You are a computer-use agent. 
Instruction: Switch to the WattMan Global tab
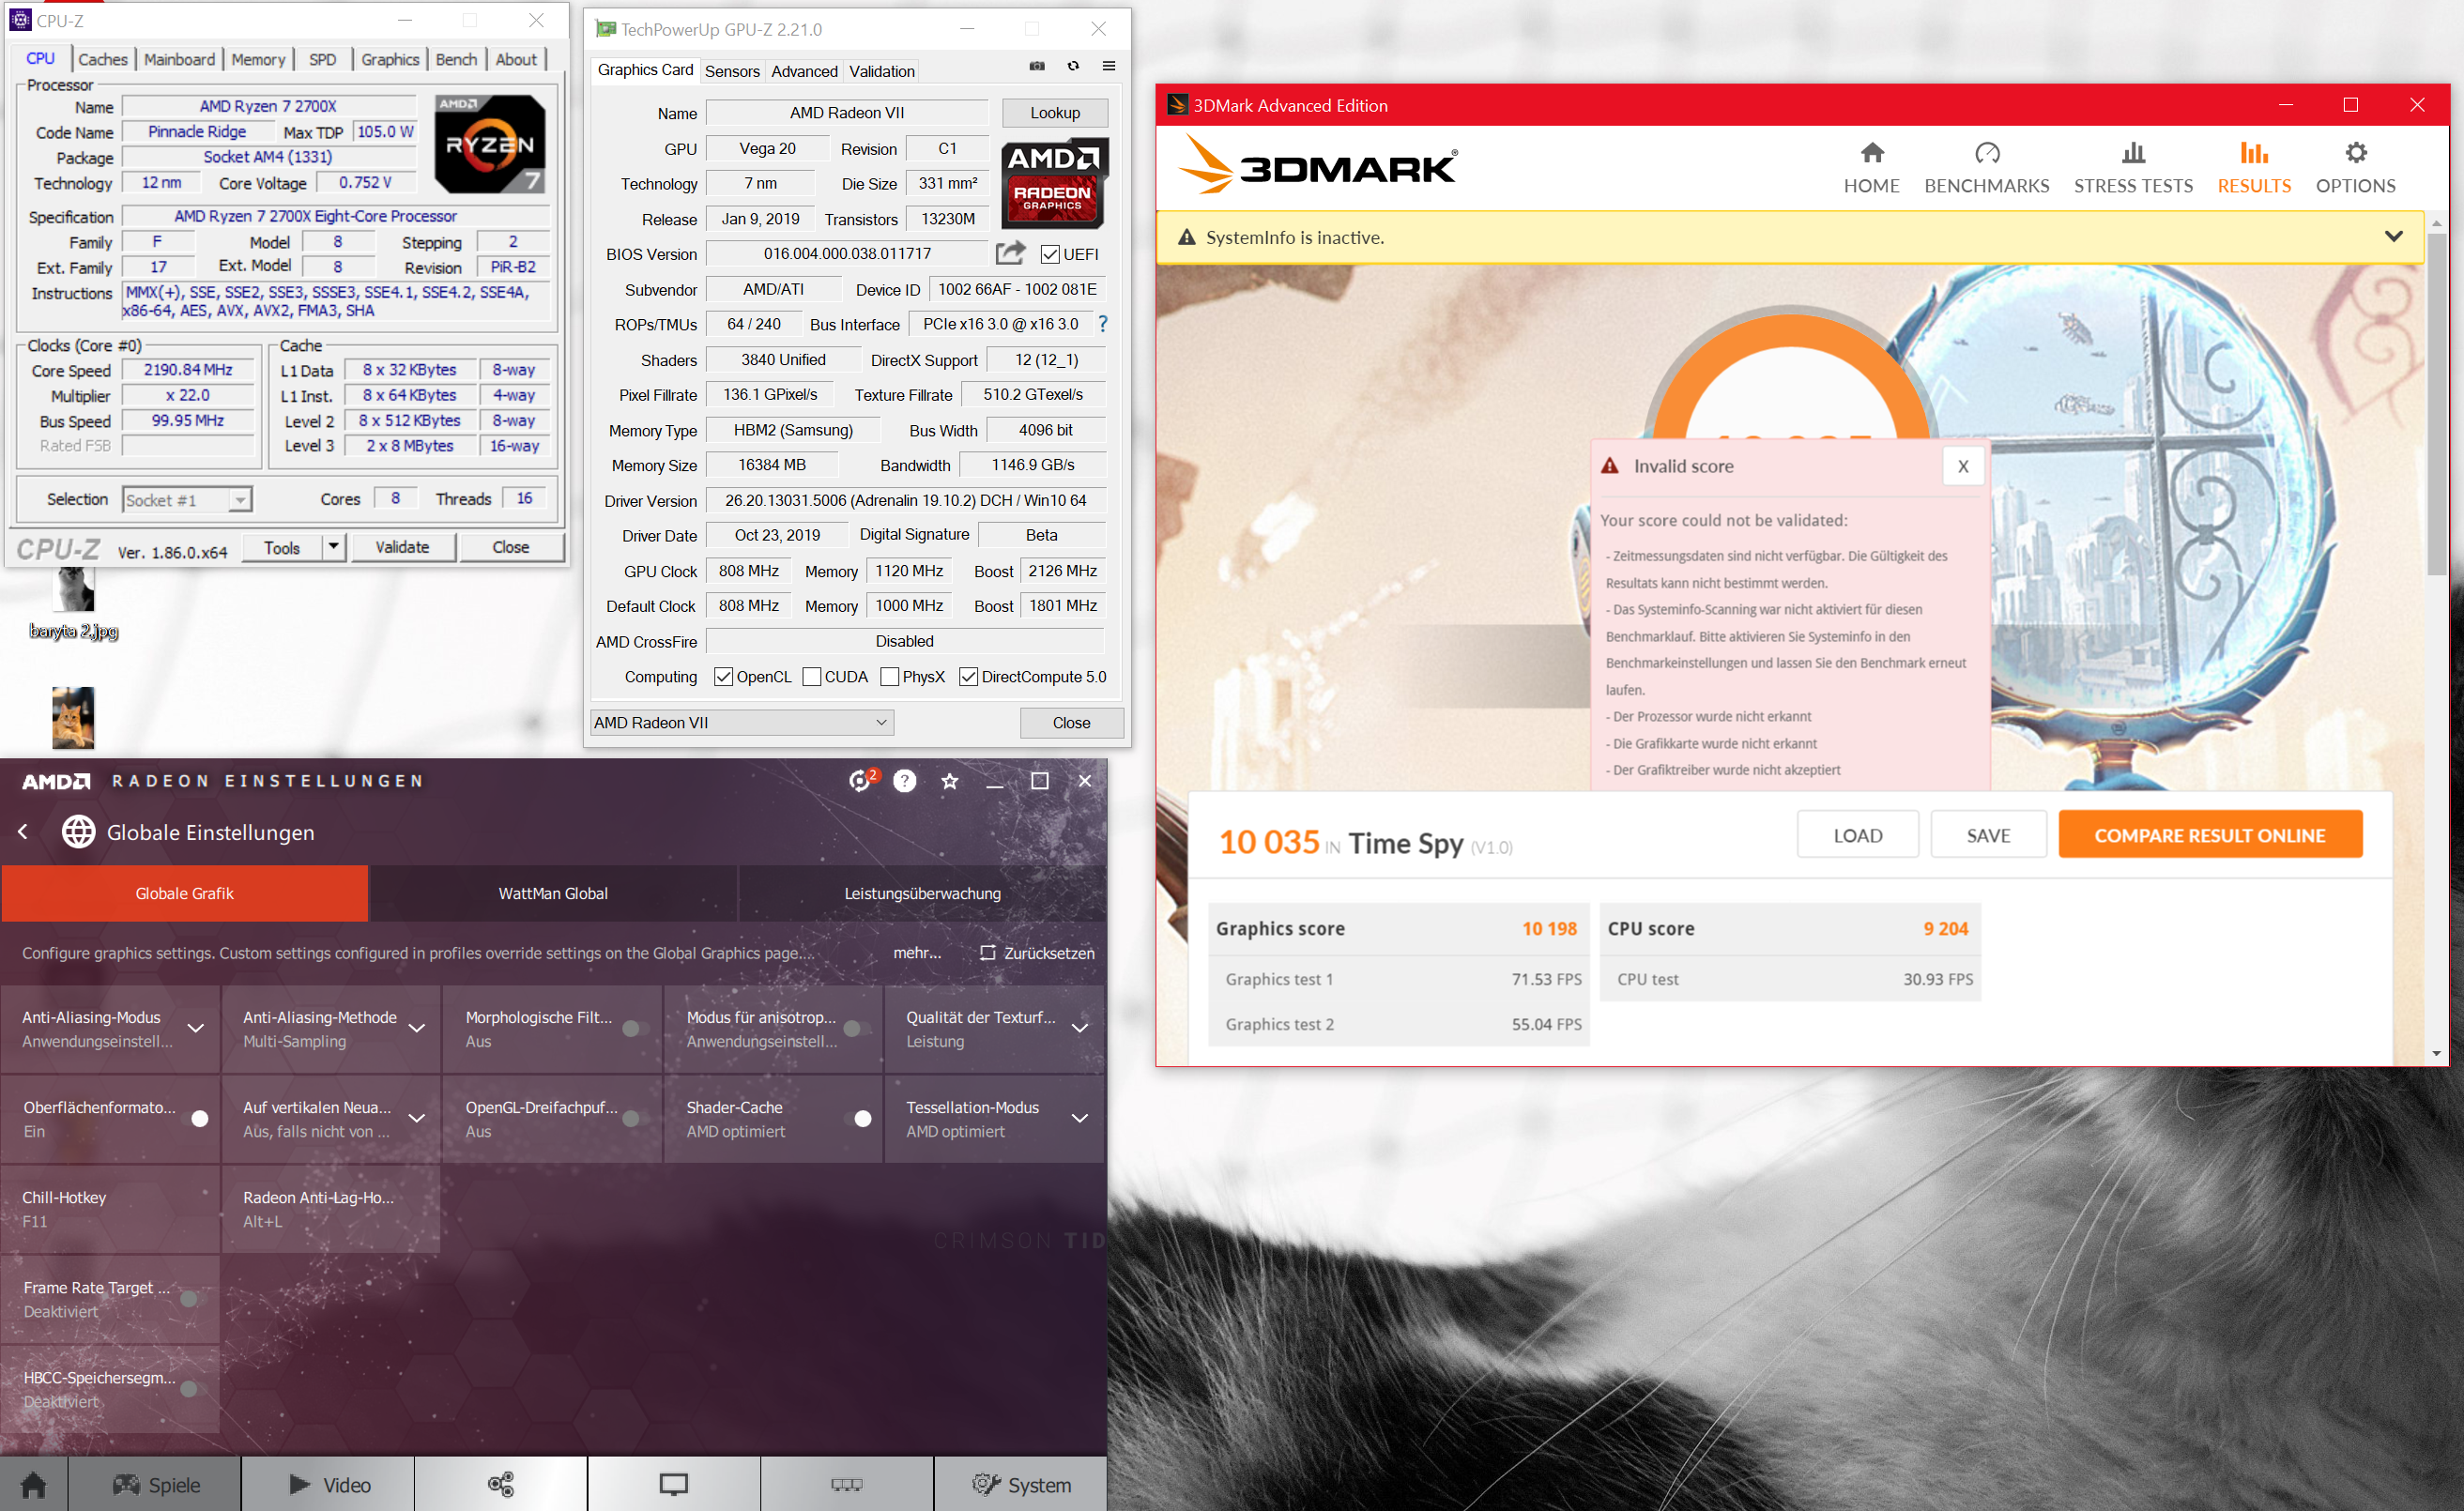click(x=553, y=893)
